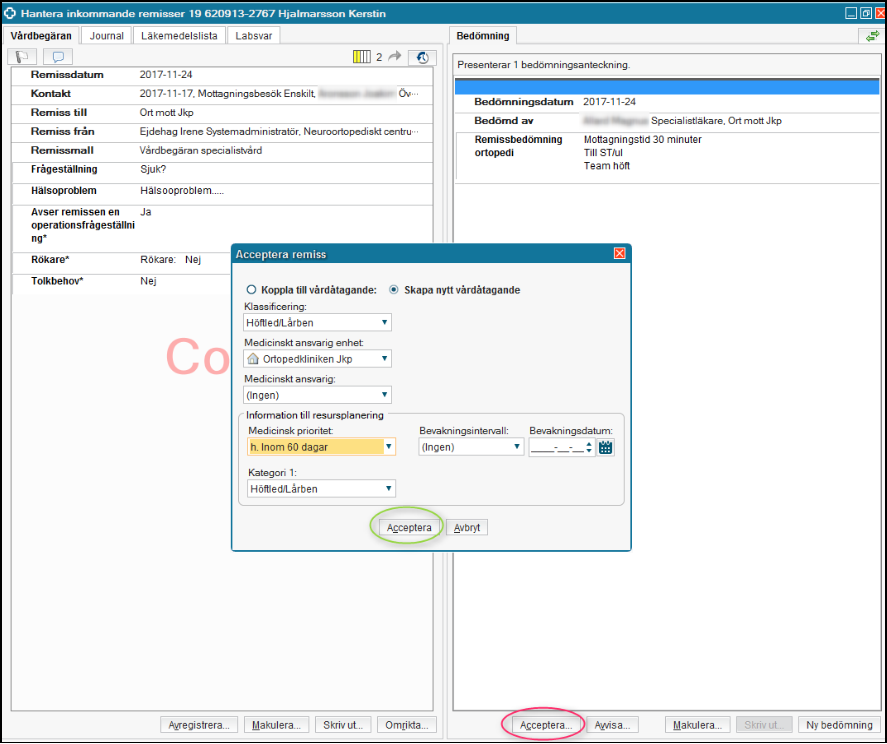Click Avbryt to cancel the dialog

(x=467, y=527)
